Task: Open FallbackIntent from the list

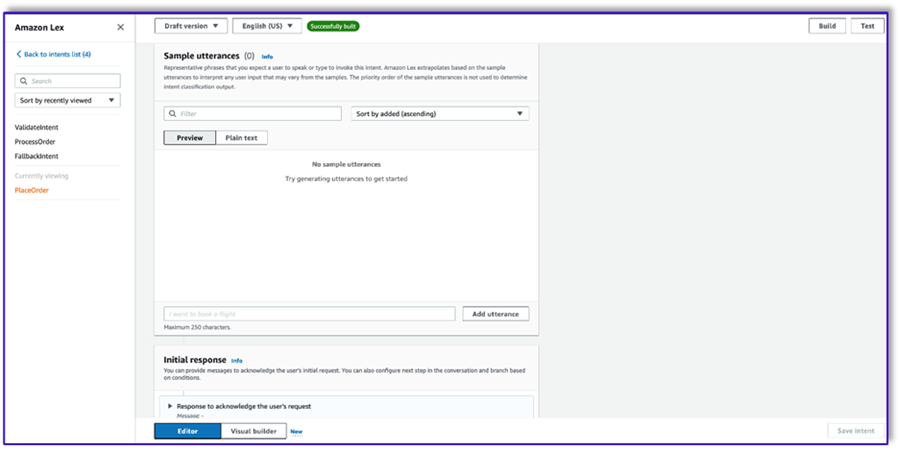Action: pos(37,156)
